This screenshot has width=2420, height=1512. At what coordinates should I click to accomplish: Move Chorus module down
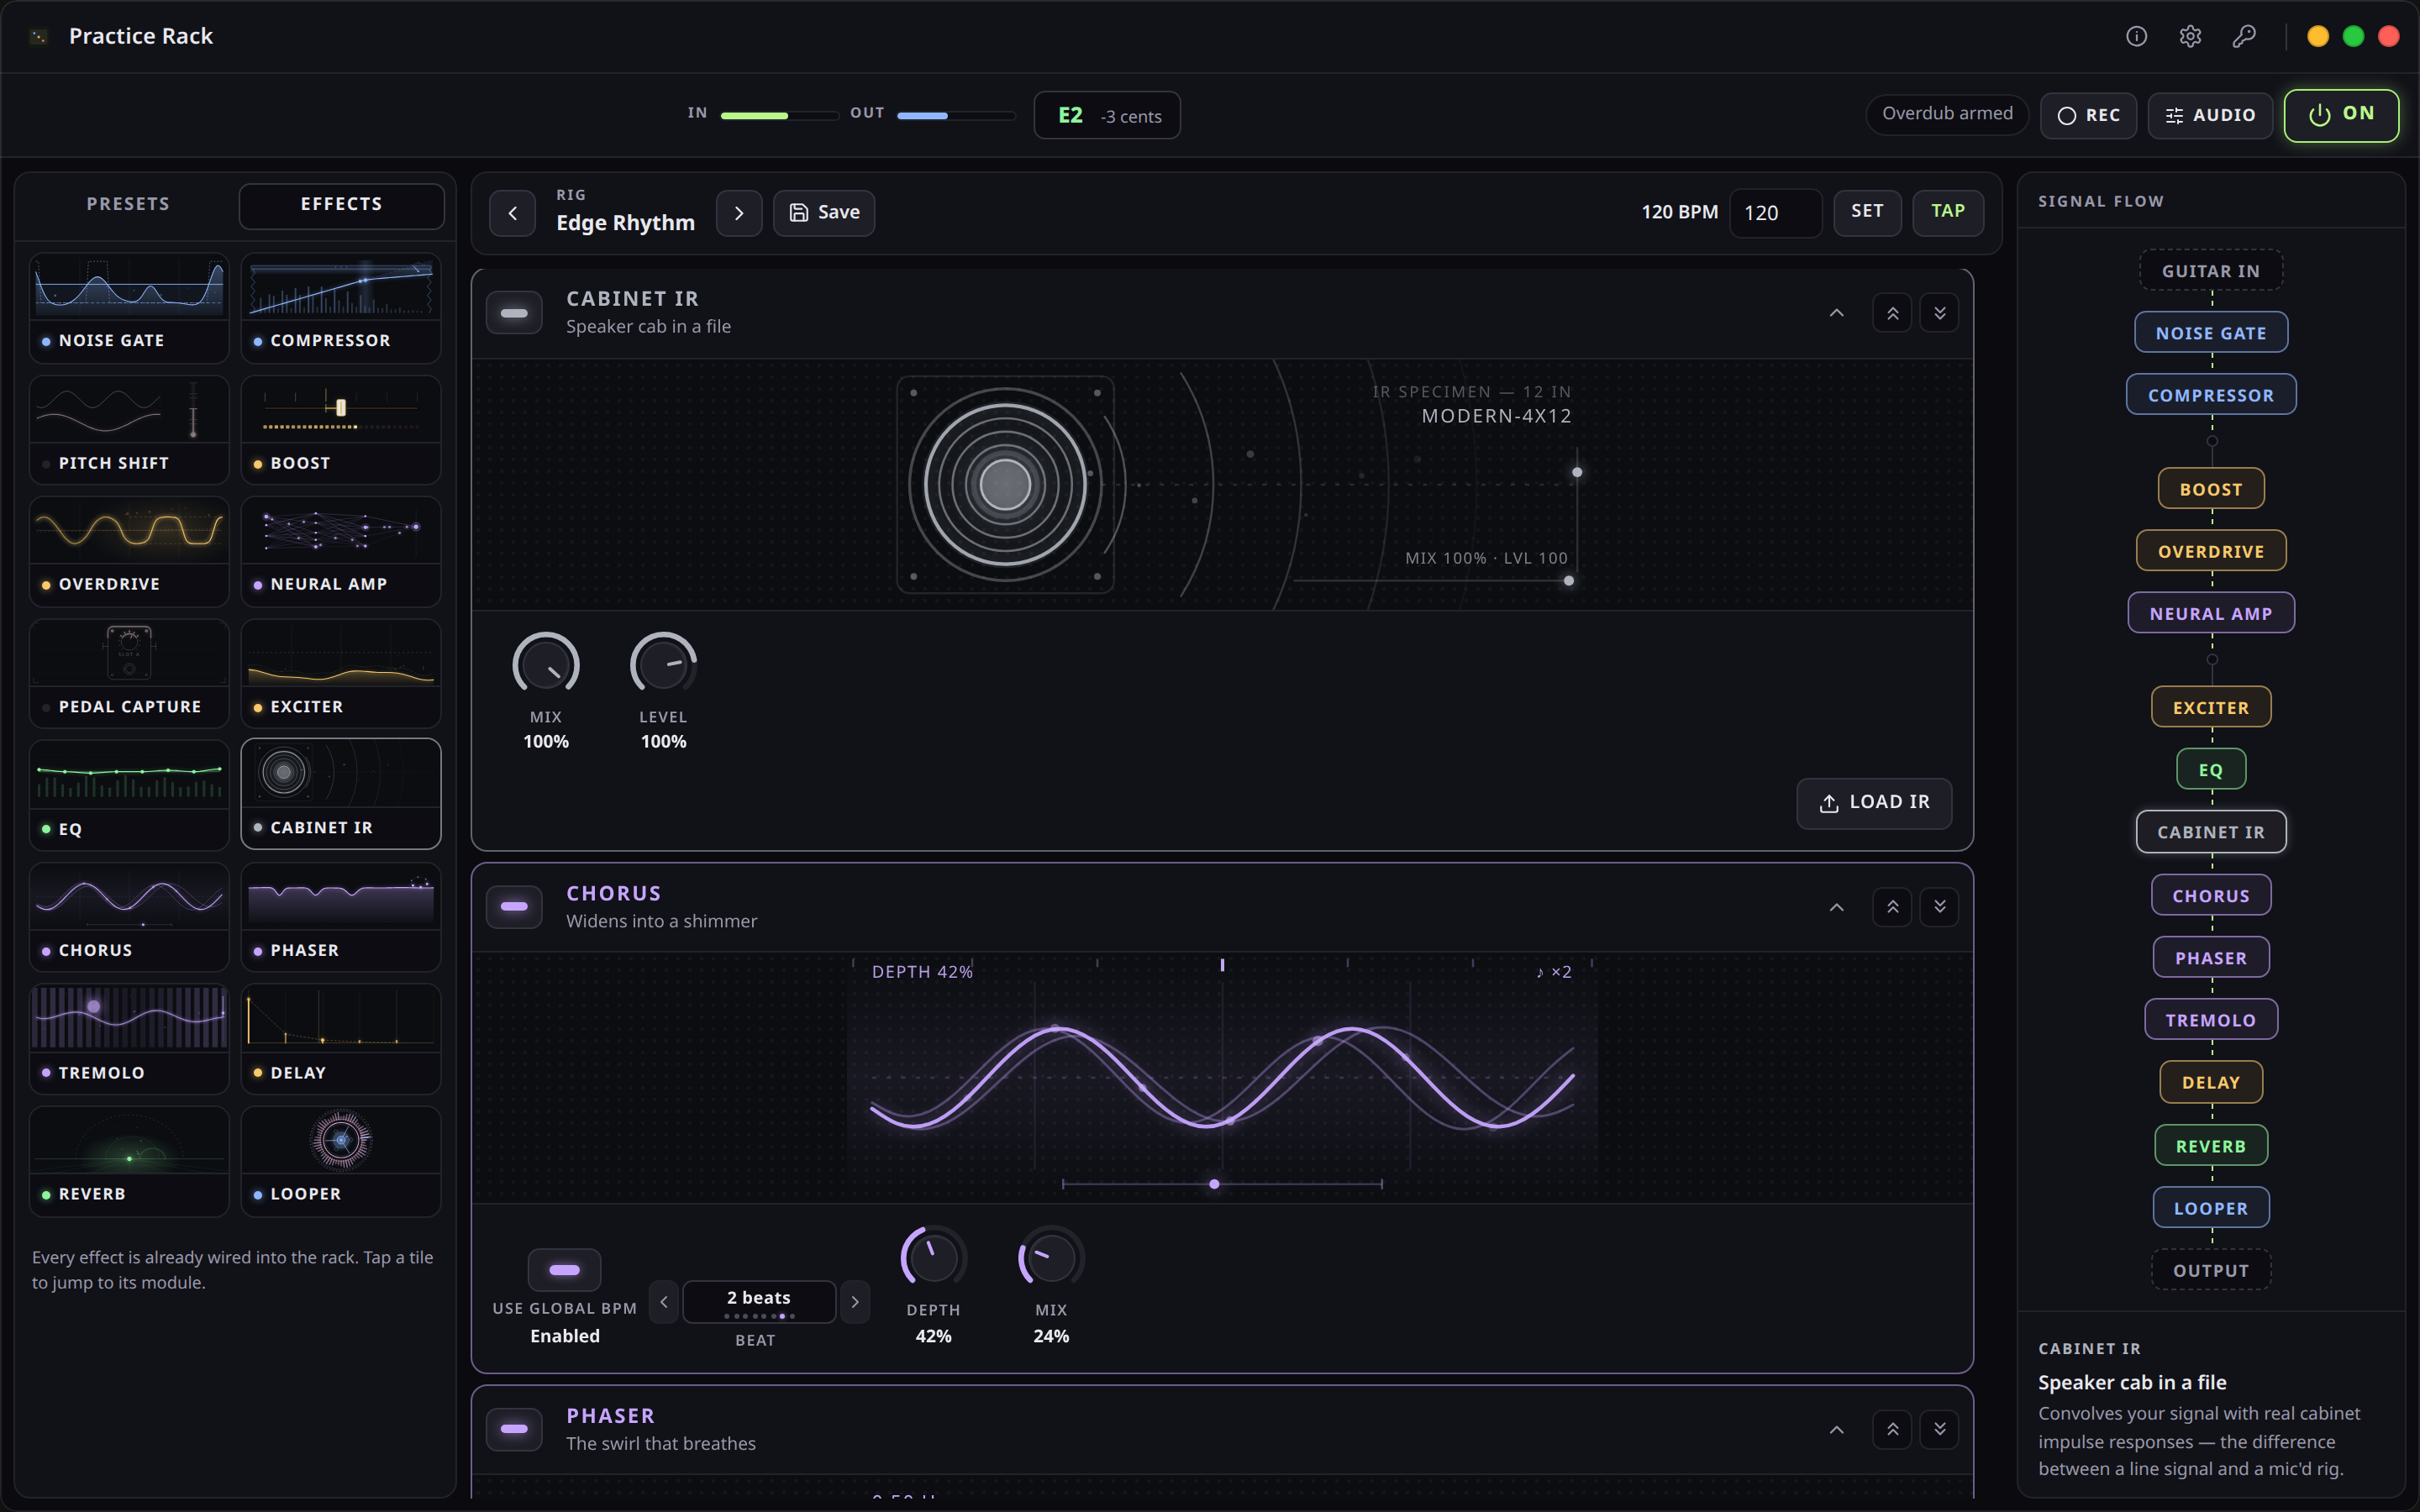pos(1939,907)
